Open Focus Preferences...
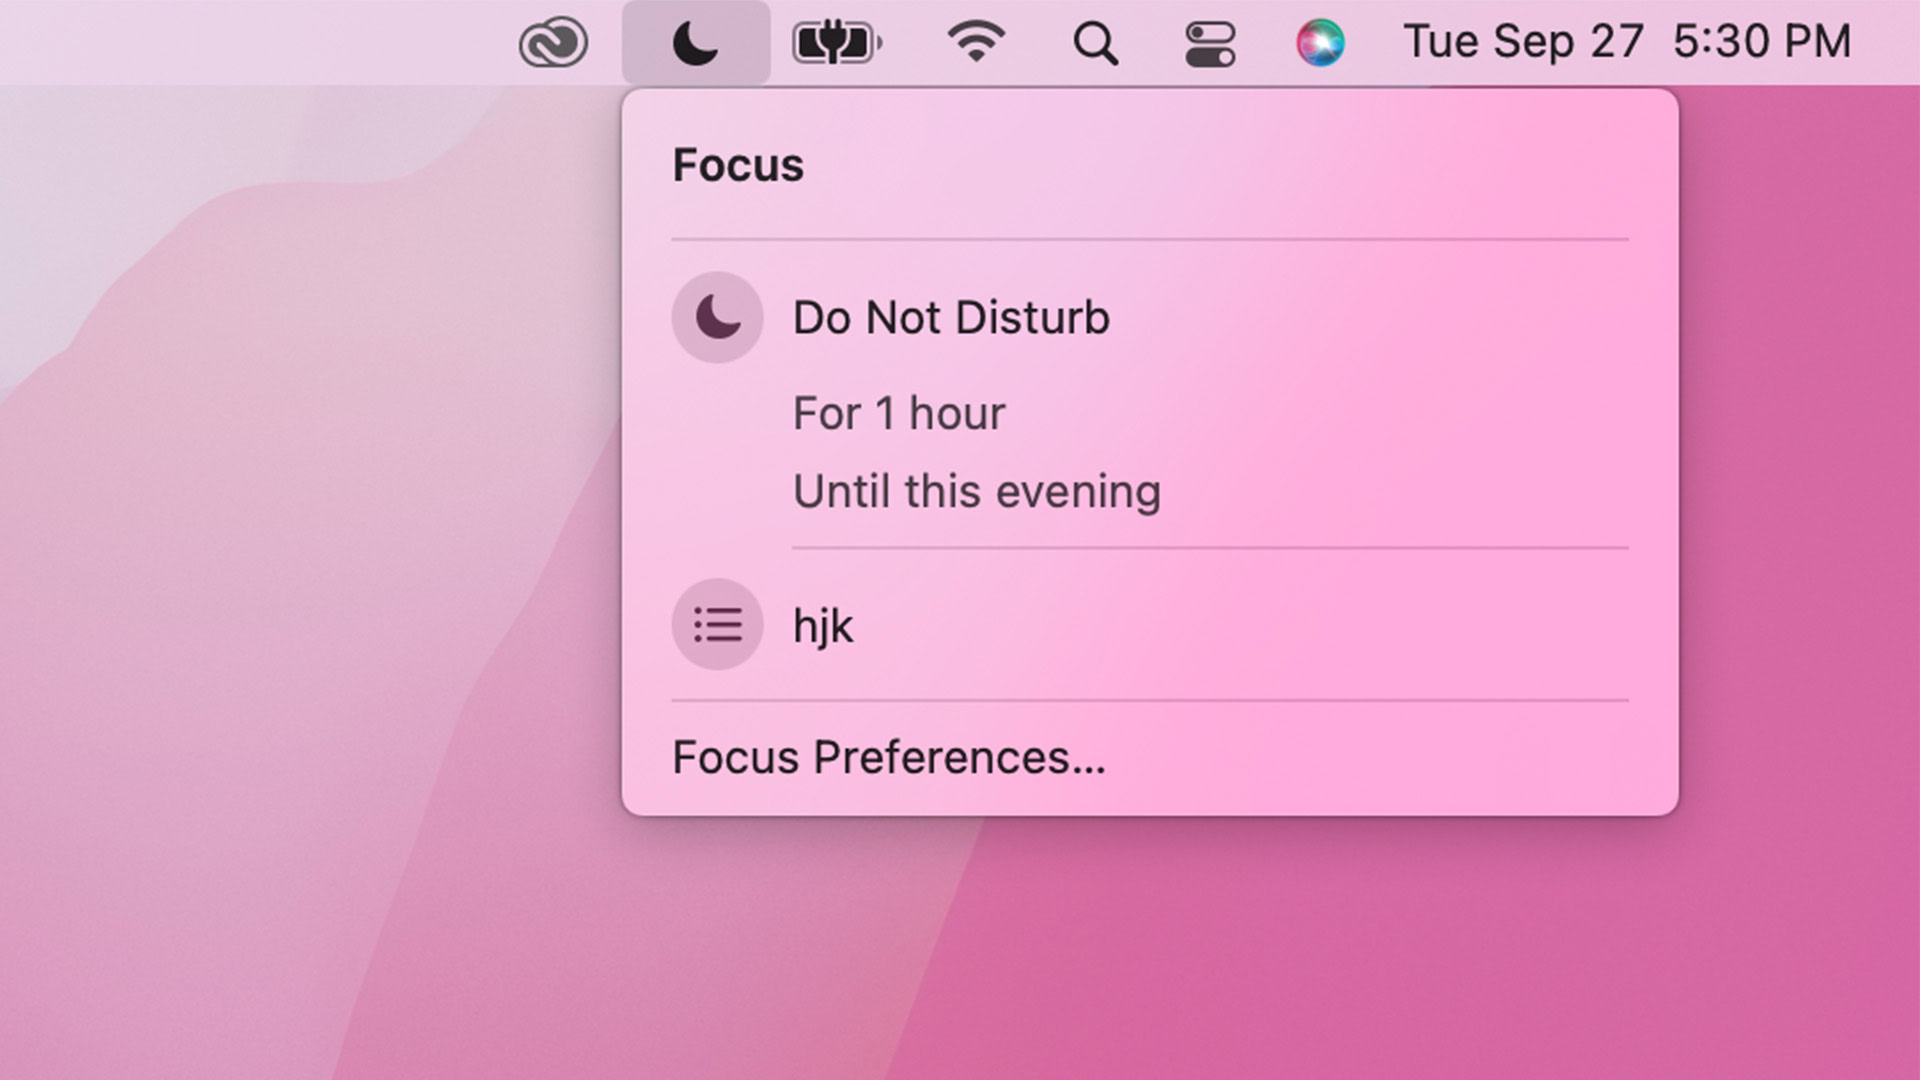Image resolution: width=1920 pixels, height=1080 pixels. click(x=888, y=757)
